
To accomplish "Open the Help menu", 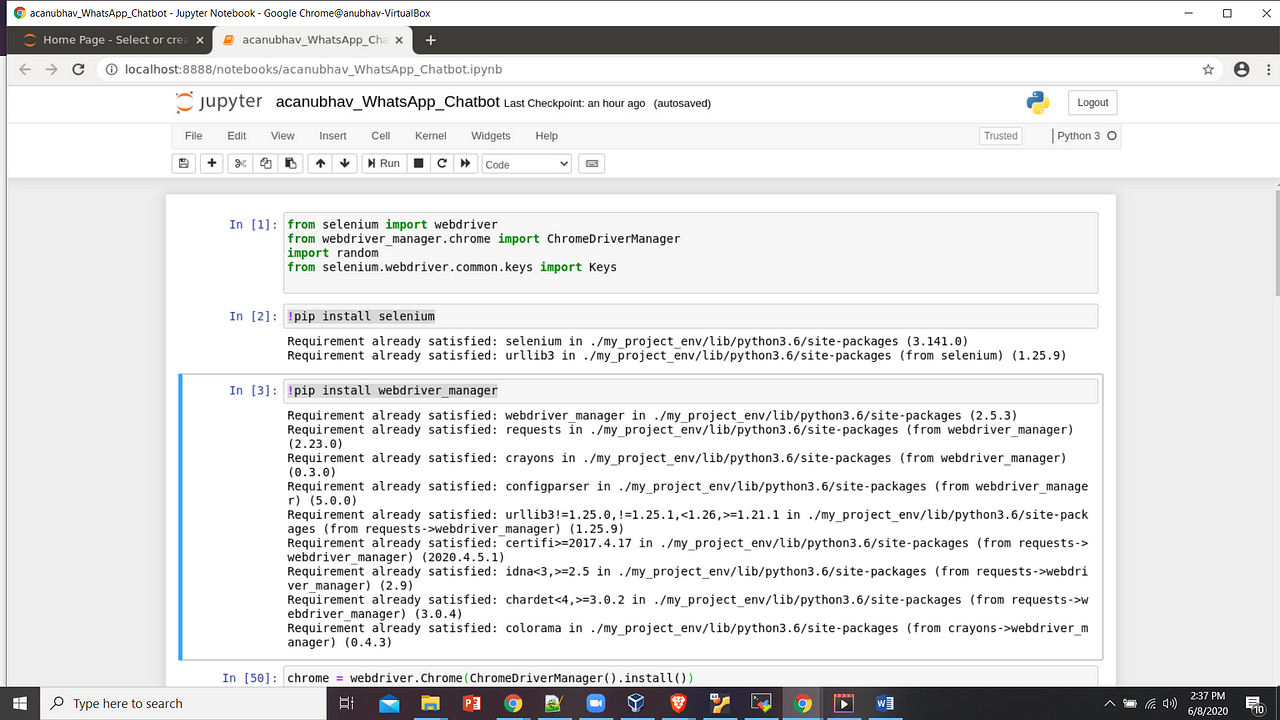I will [547, 136].
